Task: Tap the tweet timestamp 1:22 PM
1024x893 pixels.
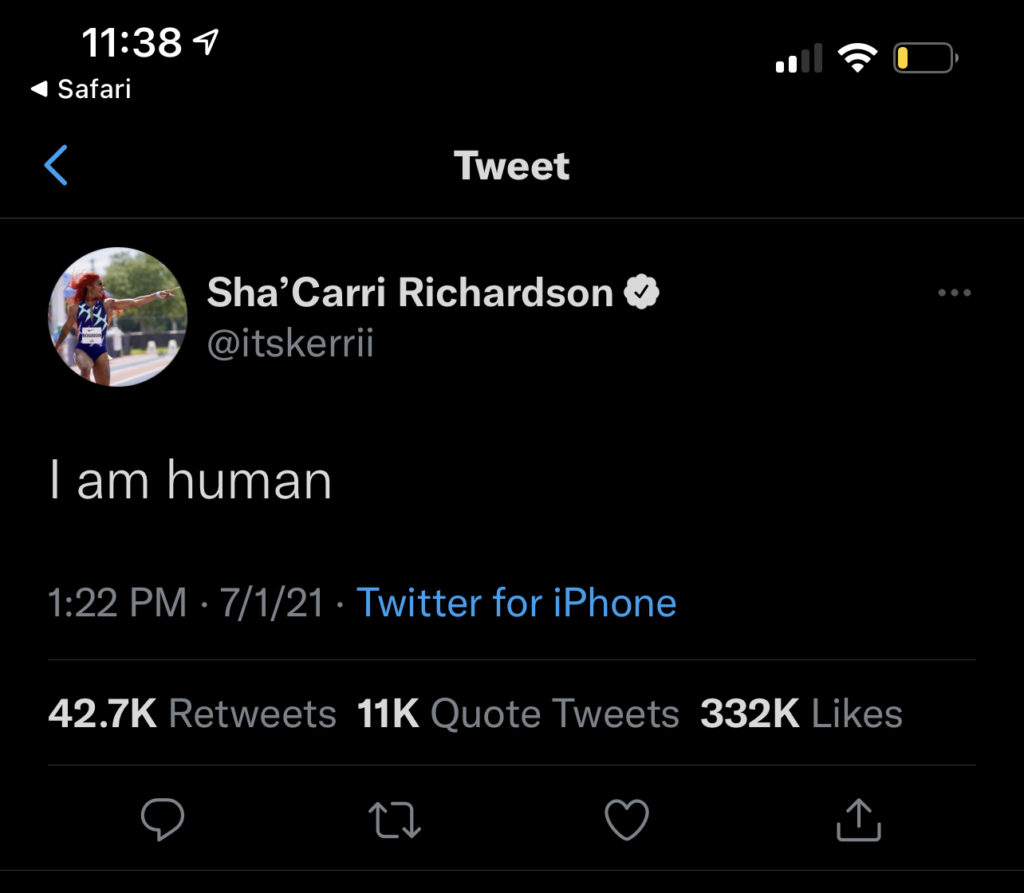Action: tap(118, 603)
